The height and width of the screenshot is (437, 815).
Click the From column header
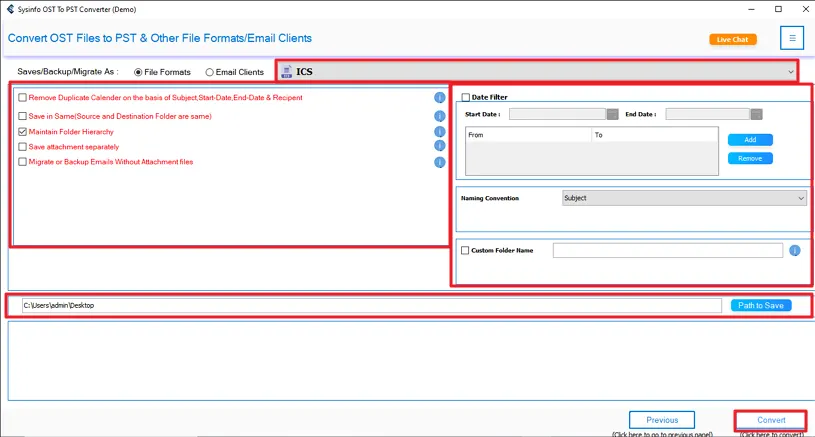pyautogui.click(x=528, y=135)
